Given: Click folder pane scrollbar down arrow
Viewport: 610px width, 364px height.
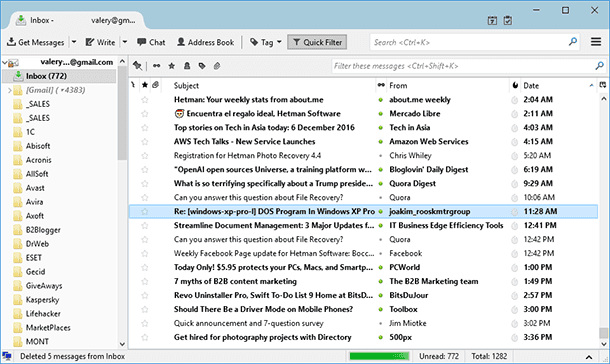Looking at the screenshot, I should click(x=122, y=344).
